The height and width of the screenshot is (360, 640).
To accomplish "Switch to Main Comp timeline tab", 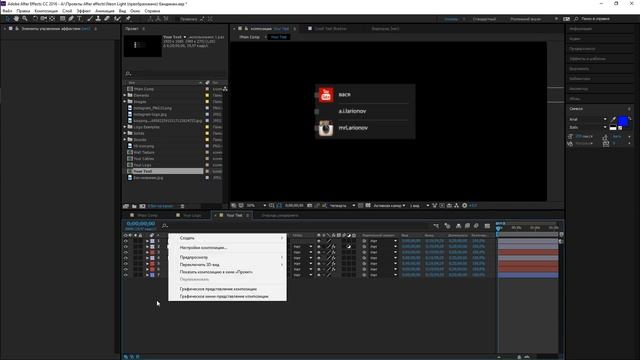I will pos(147,215).
